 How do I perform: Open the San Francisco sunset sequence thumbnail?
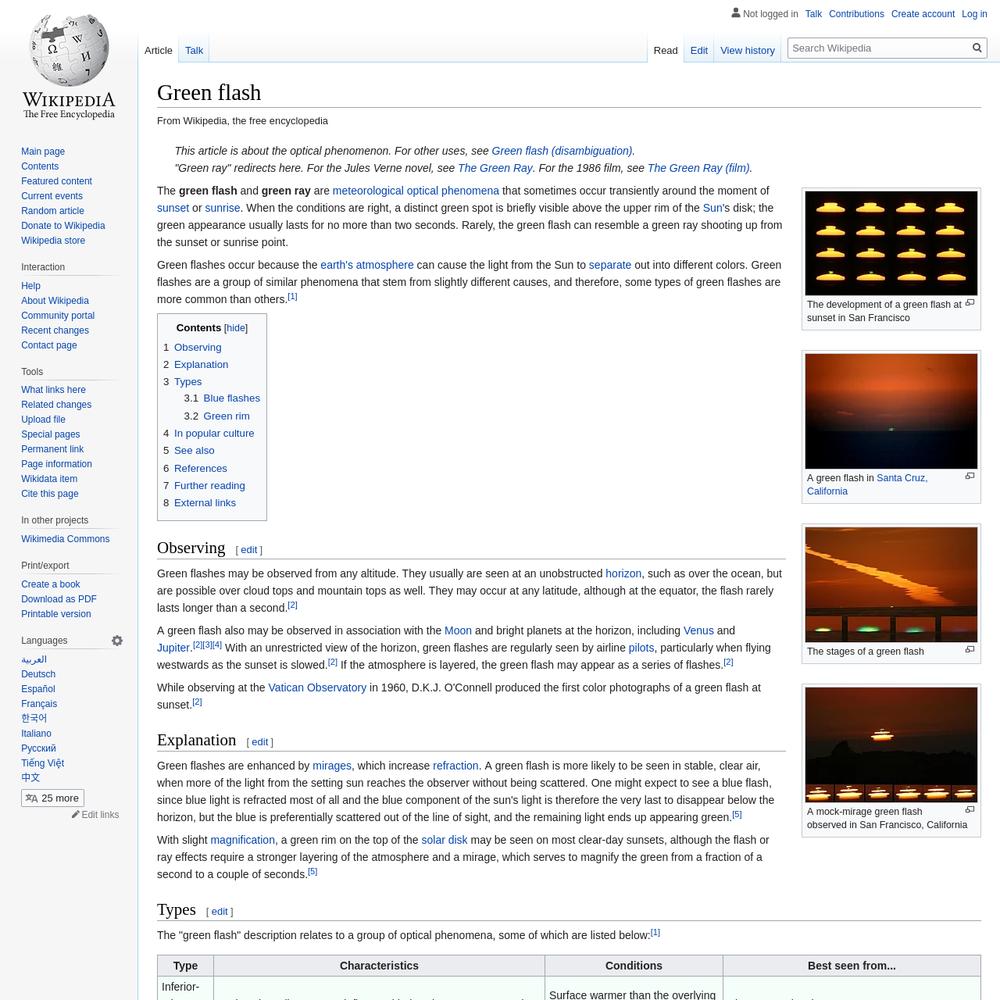point(891,243)
